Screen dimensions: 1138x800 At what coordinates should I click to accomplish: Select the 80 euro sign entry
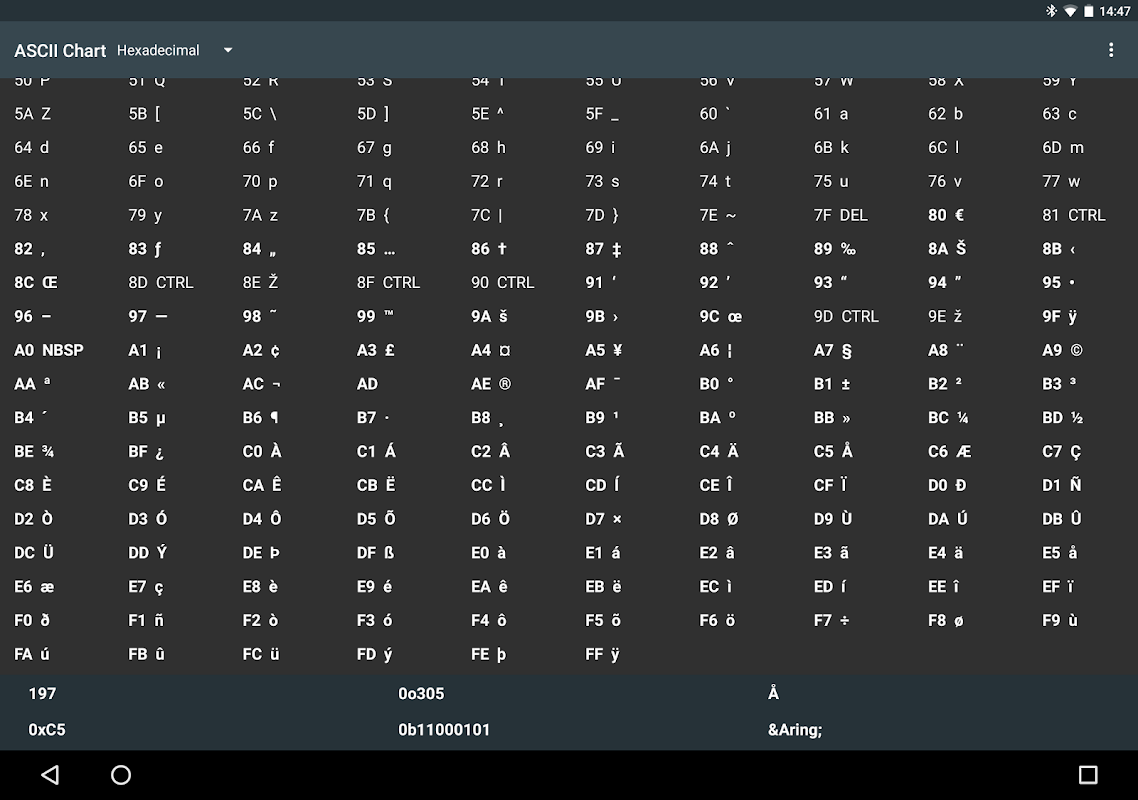coord(946,215)
